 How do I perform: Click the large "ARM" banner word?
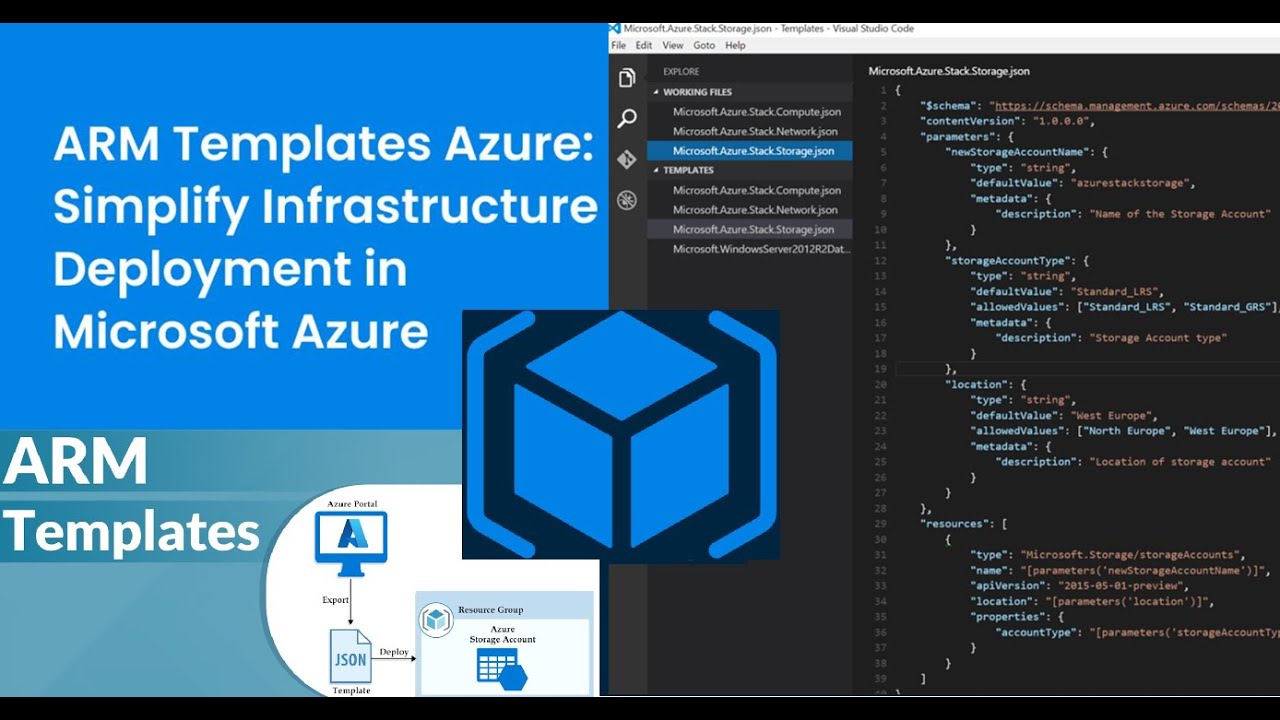click(76, 462)
